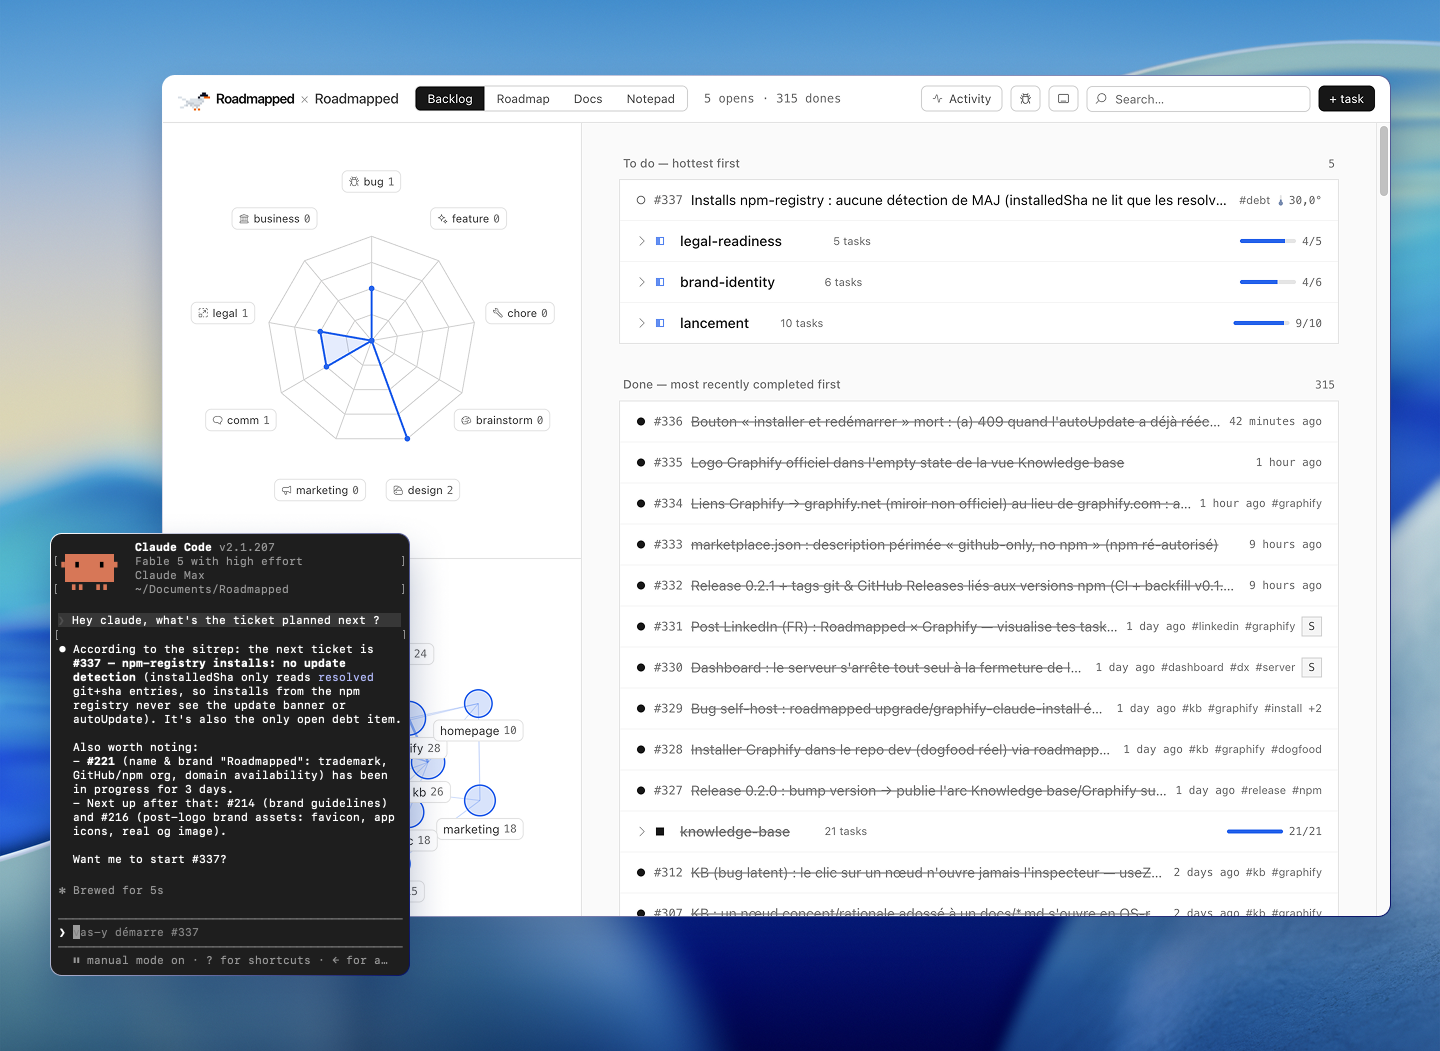Screen dimensions: 1440x1051
Task: Click the Activity pulse button
Action: pyautogui.click(x=961, y=99)
